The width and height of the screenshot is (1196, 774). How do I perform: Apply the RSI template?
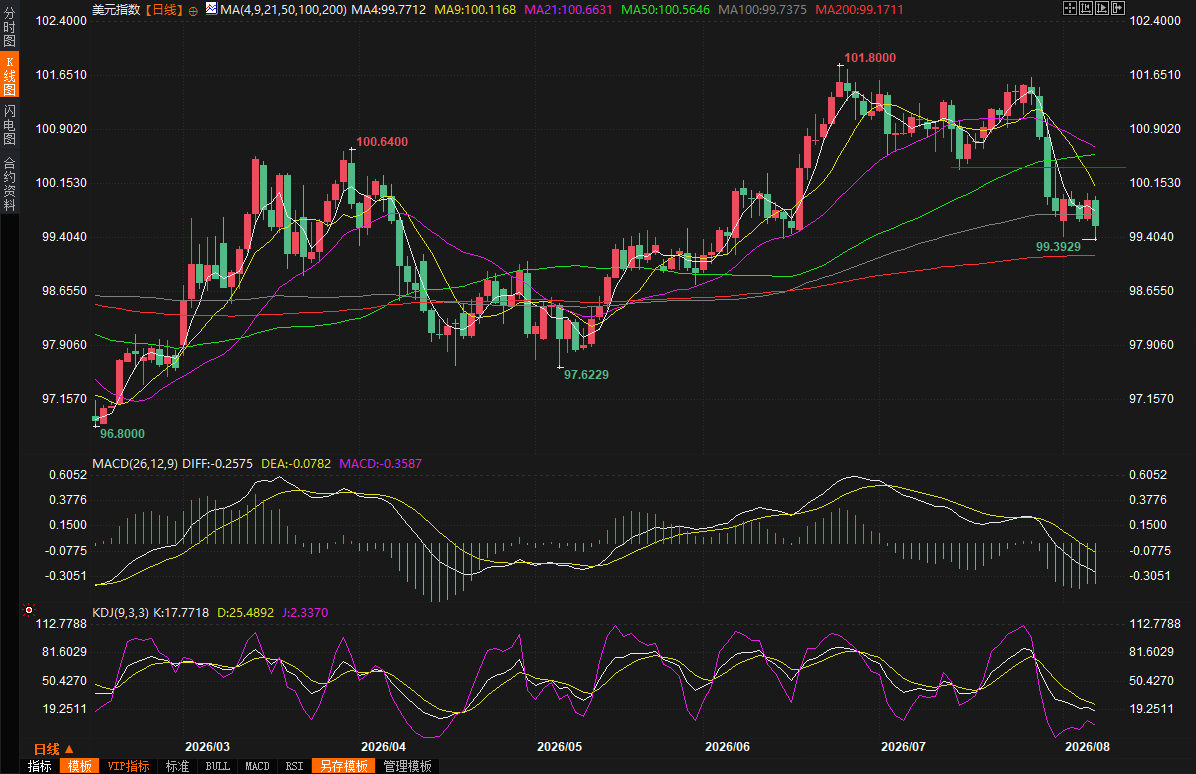[294, 766]
